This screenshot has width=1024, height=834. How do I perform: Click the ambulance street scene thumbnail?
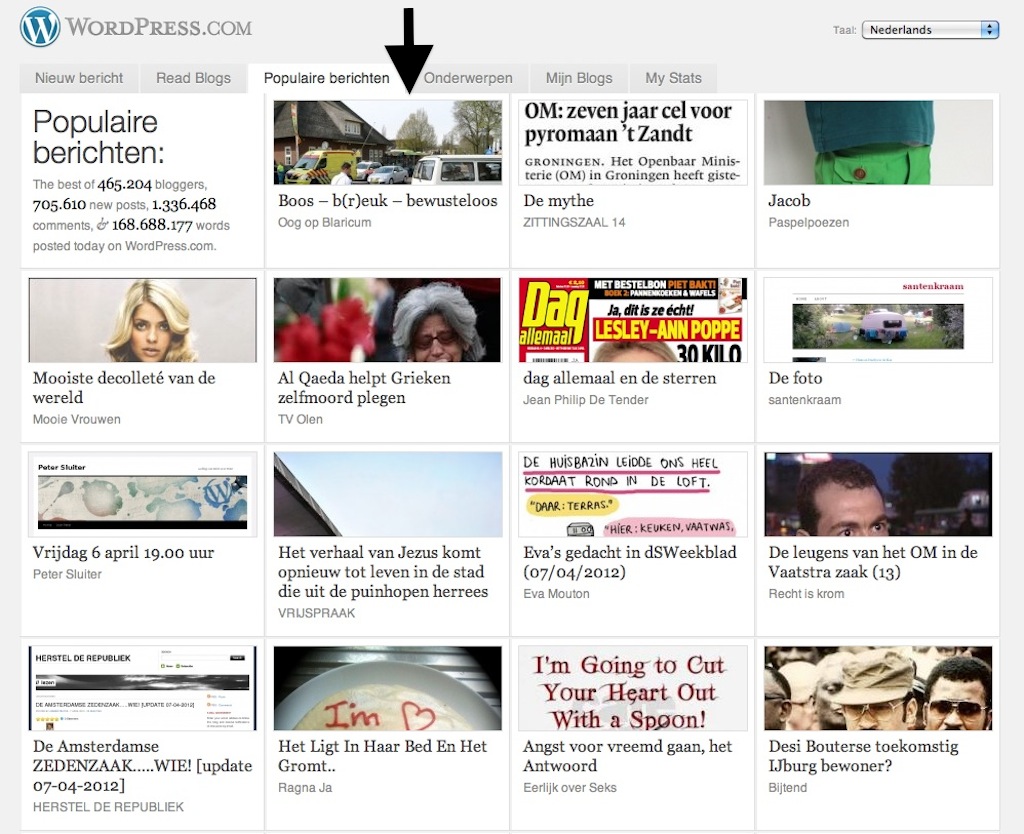coord(387,142)
